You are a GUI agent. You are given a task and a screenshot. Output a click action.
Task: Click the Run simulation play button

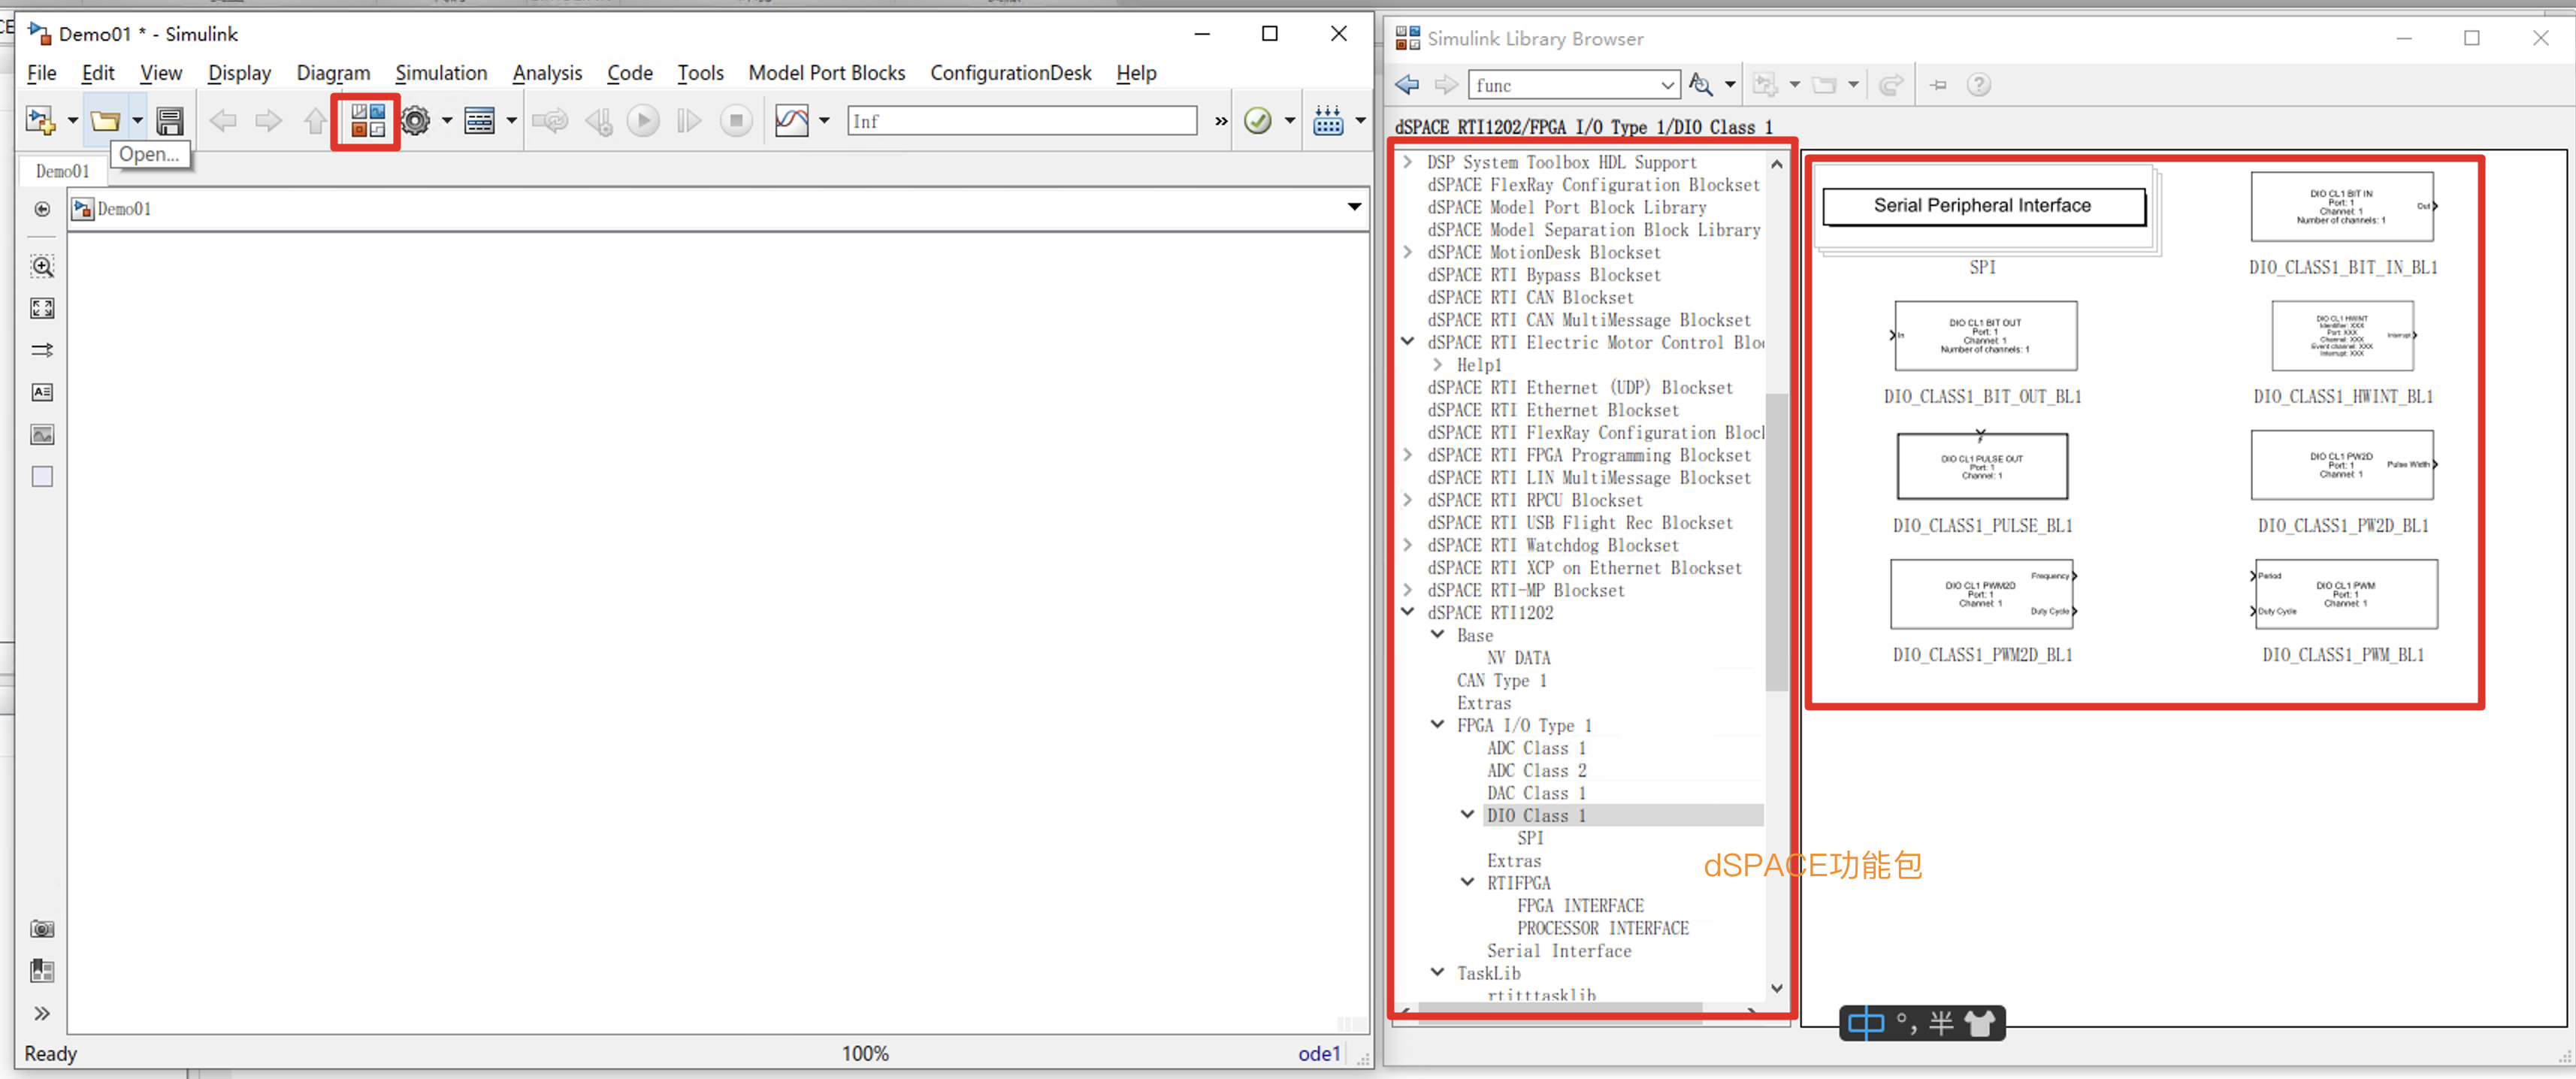click(643, 121)
